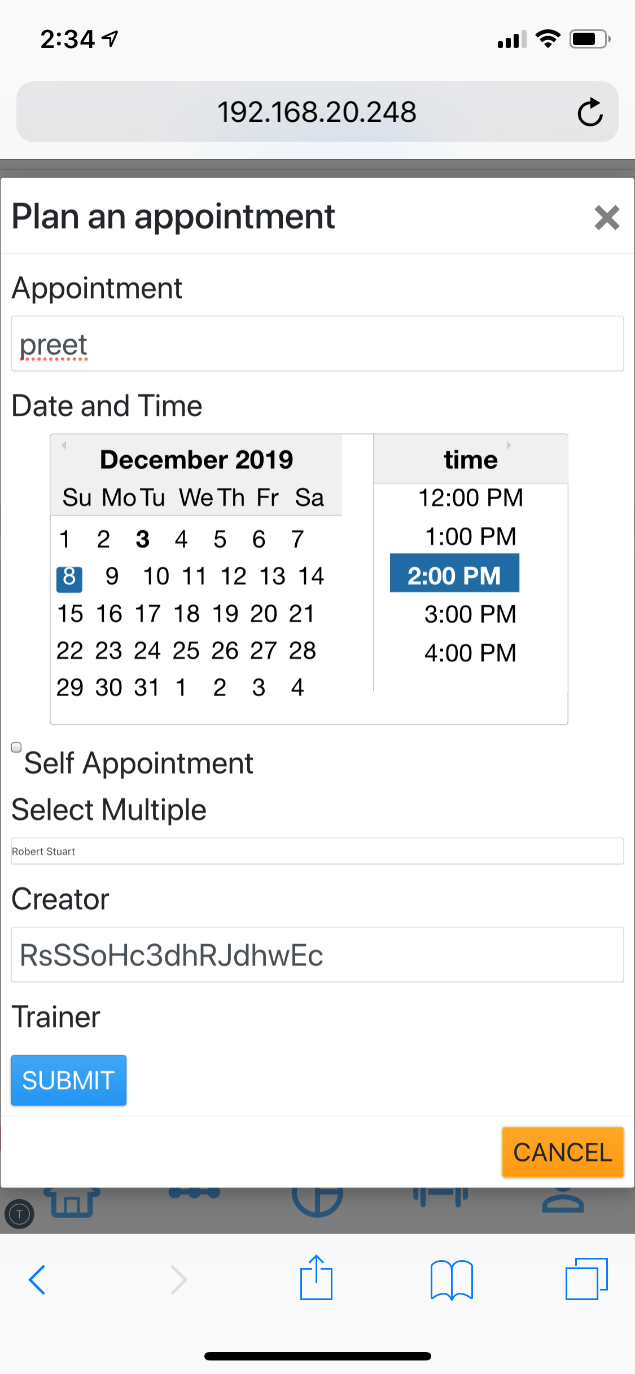635x1374 pixels.
Task: Close the Plan an appointment dialog
Action: [x=606, y=217]
